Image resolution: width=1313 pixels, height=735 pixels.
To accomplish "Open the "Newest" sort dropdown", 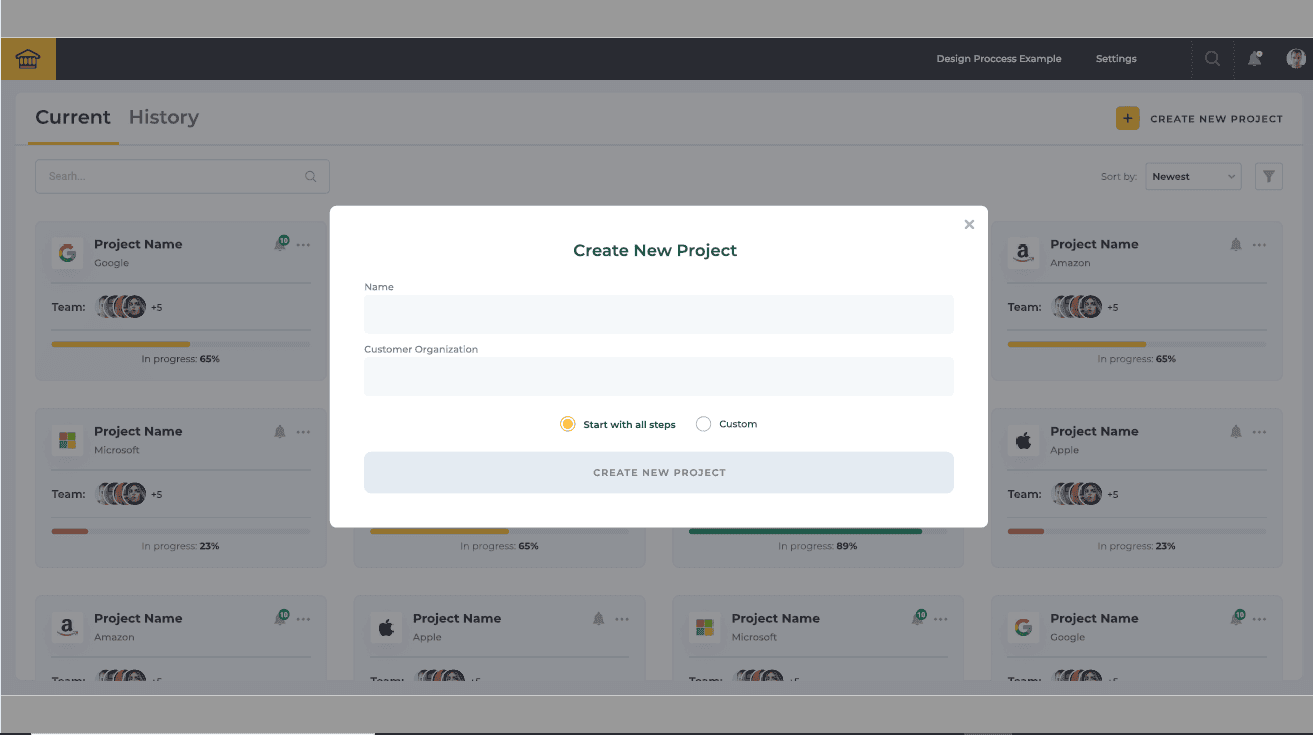I will pos(1192,175).
